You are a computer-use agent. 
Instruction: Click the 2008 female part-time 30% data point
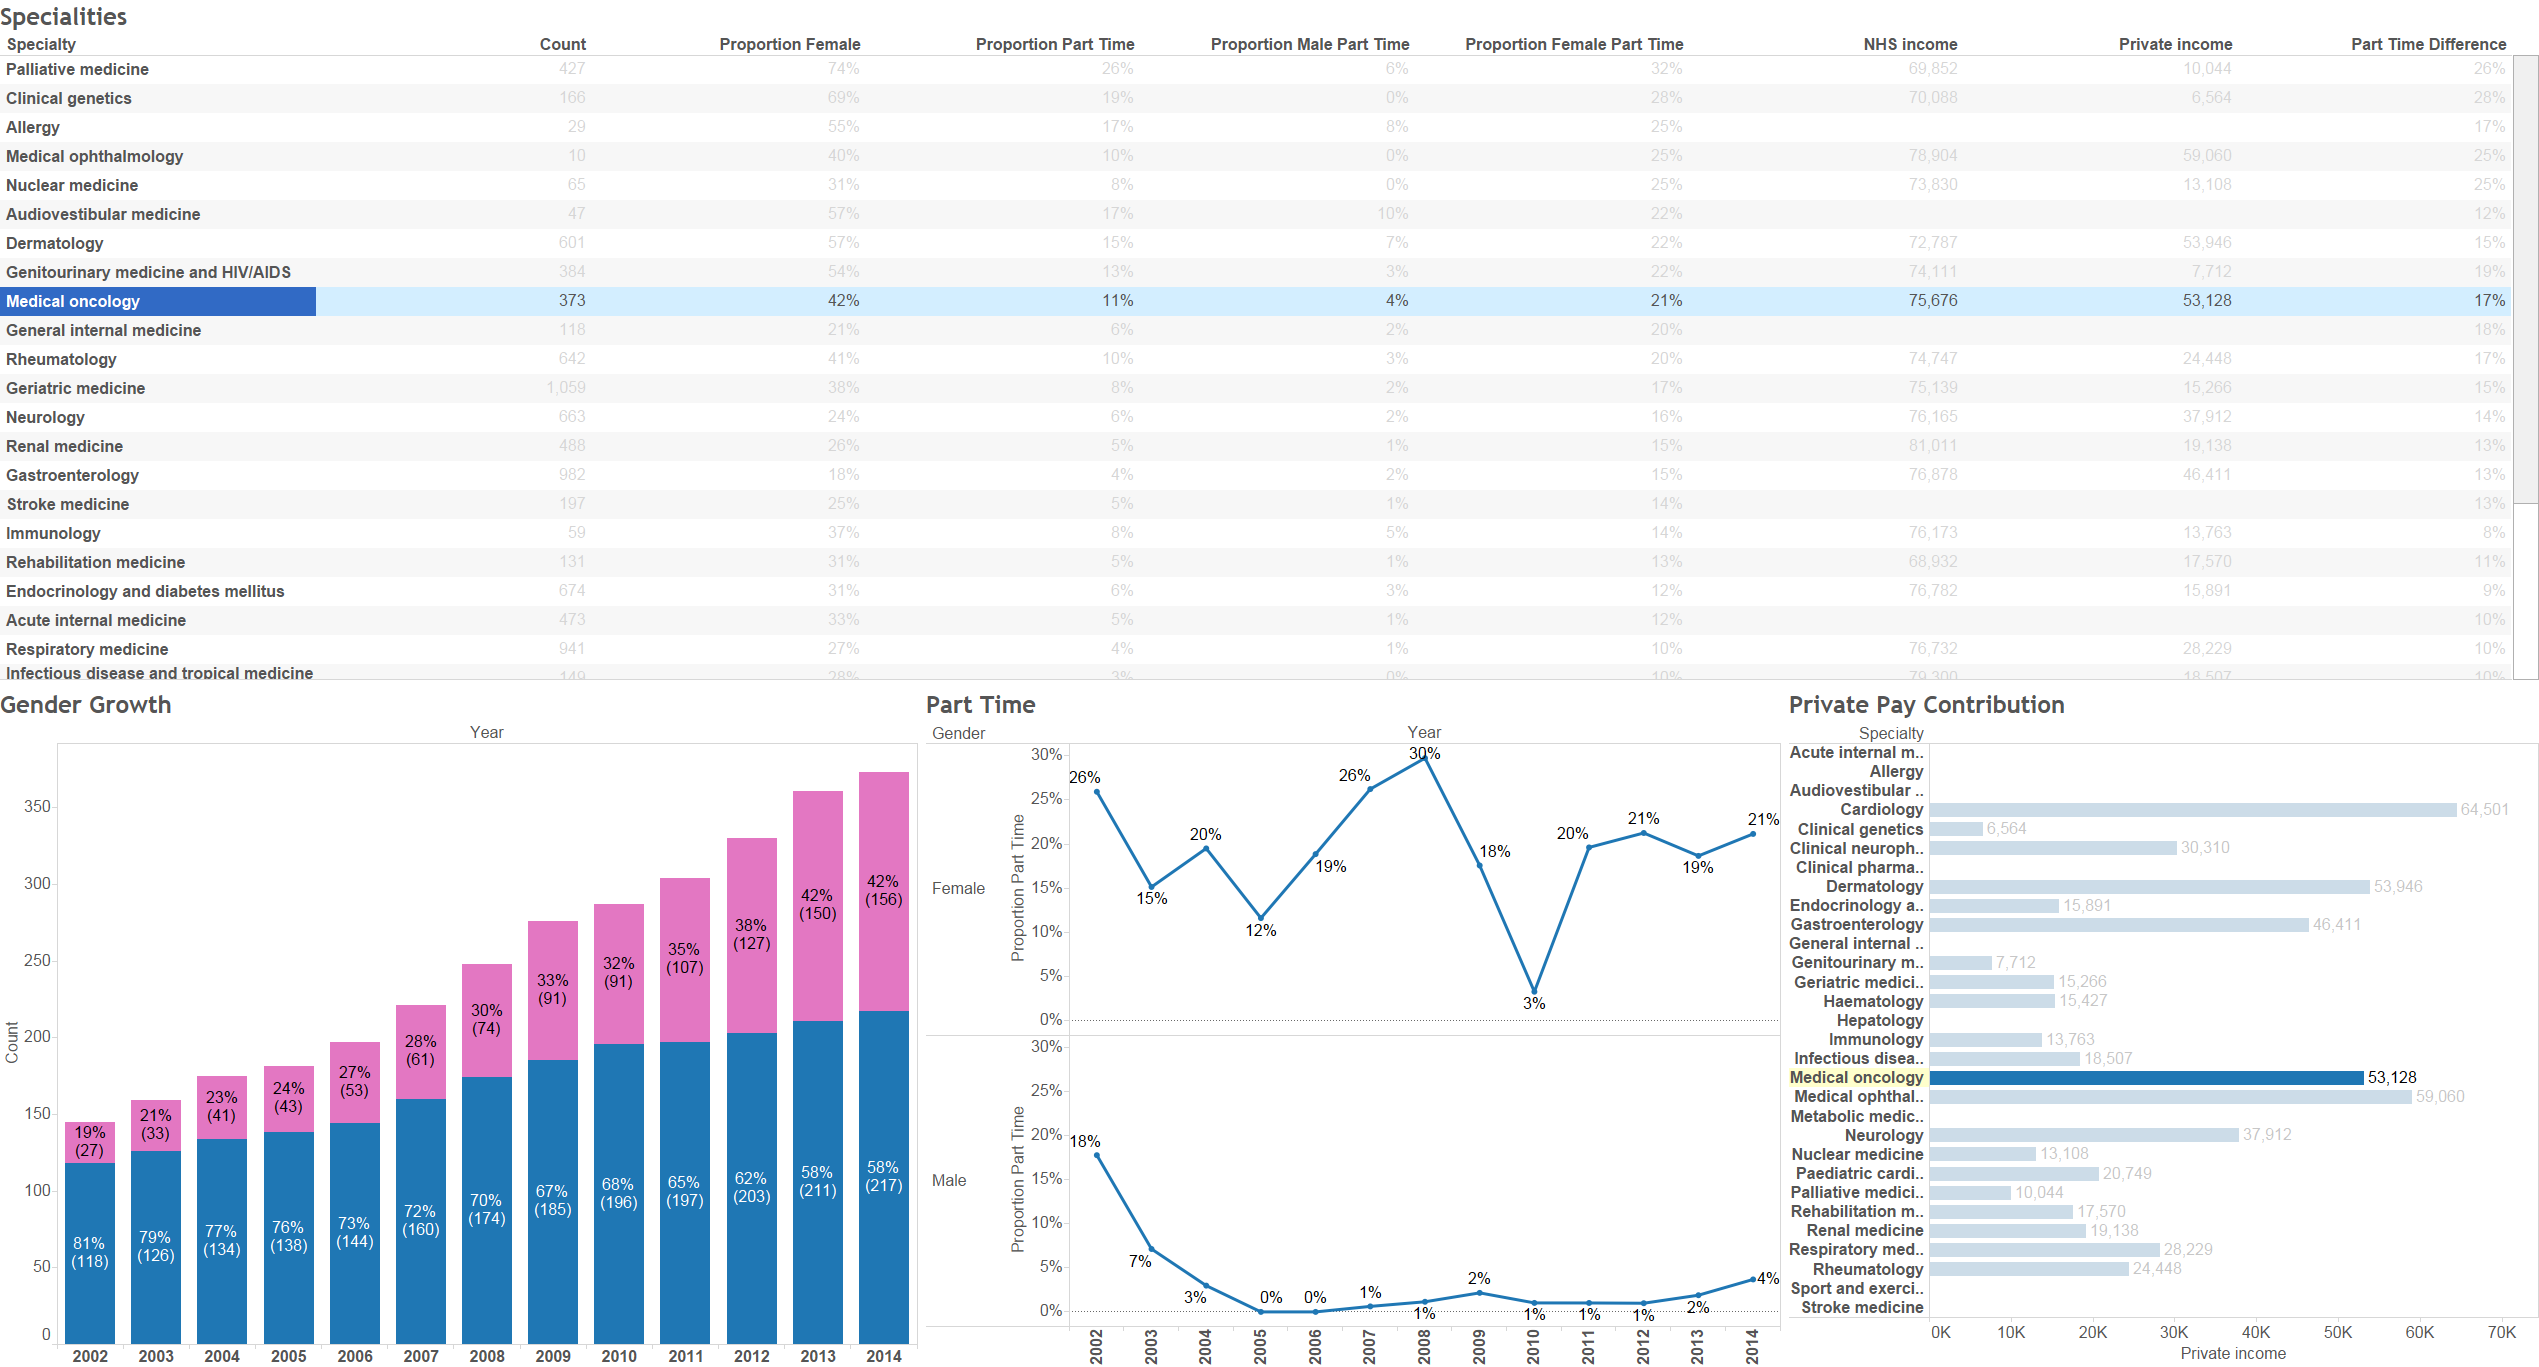coord(1424,757)
